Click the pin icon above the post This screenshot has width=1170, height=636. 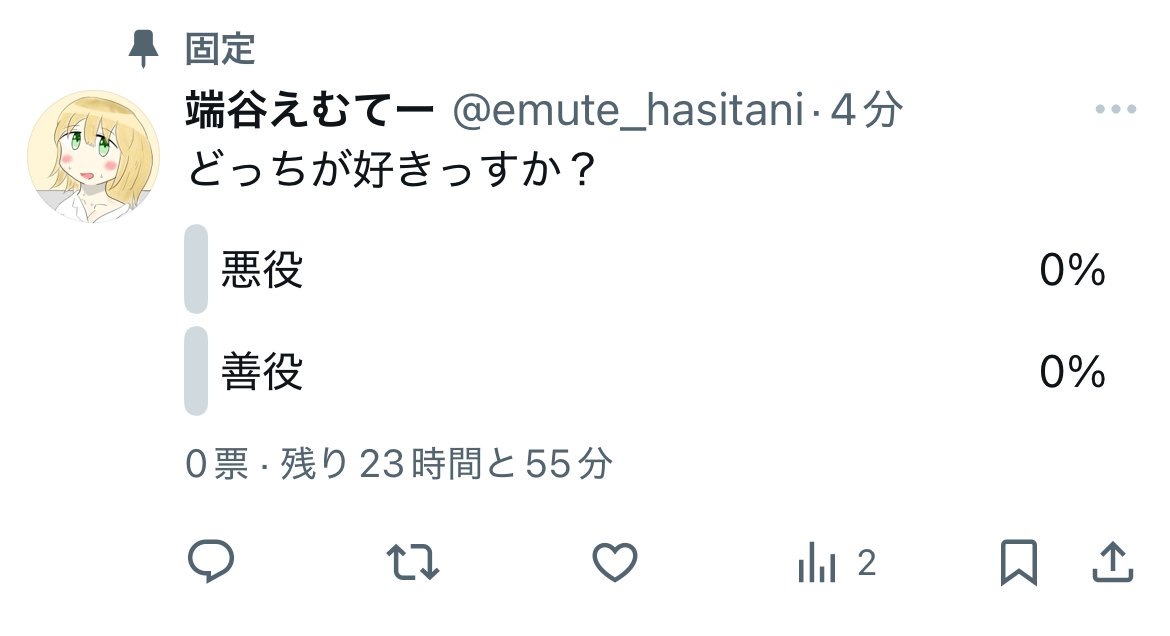[x=144, y=48]
